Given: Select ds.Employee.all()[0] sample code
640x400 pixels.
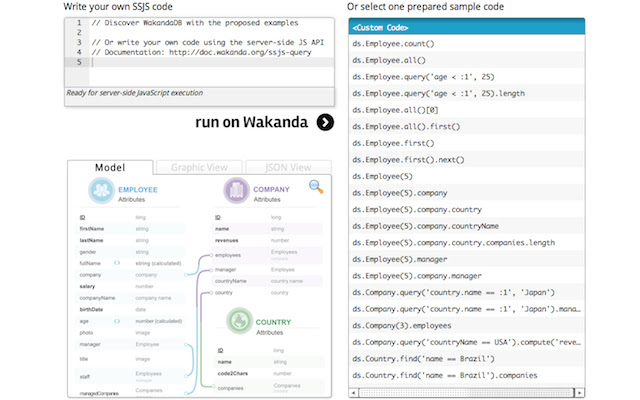Looking at the screenshot, I should pos(467,110).
